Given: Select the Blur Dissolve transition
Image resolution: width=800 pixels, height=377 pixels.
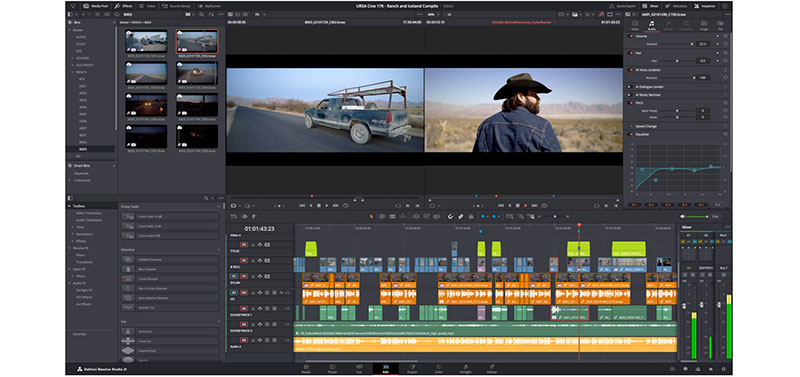Looking at the screenshot, I should tap(170, 269).
